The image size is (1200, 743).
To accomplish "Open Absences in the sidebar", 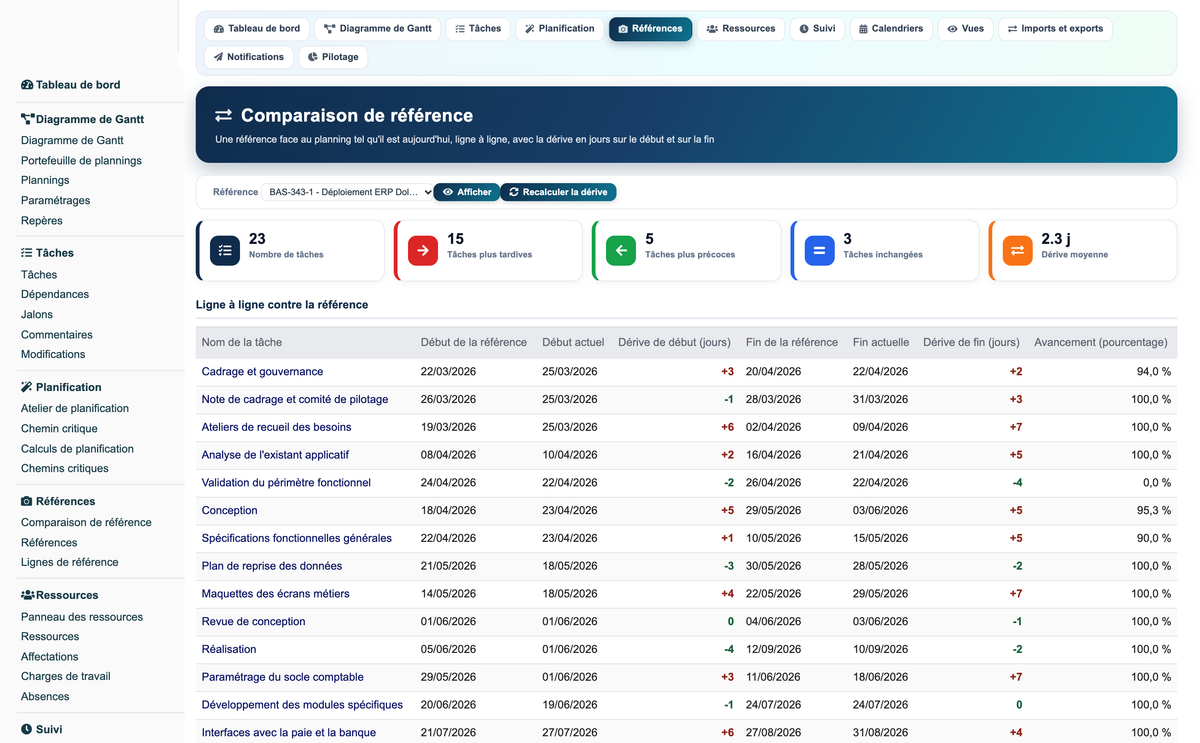I will click(x=45, y=696).
